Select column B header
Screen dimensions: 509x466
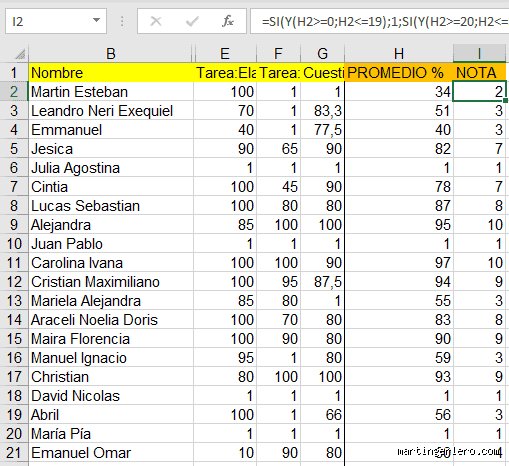111,53
